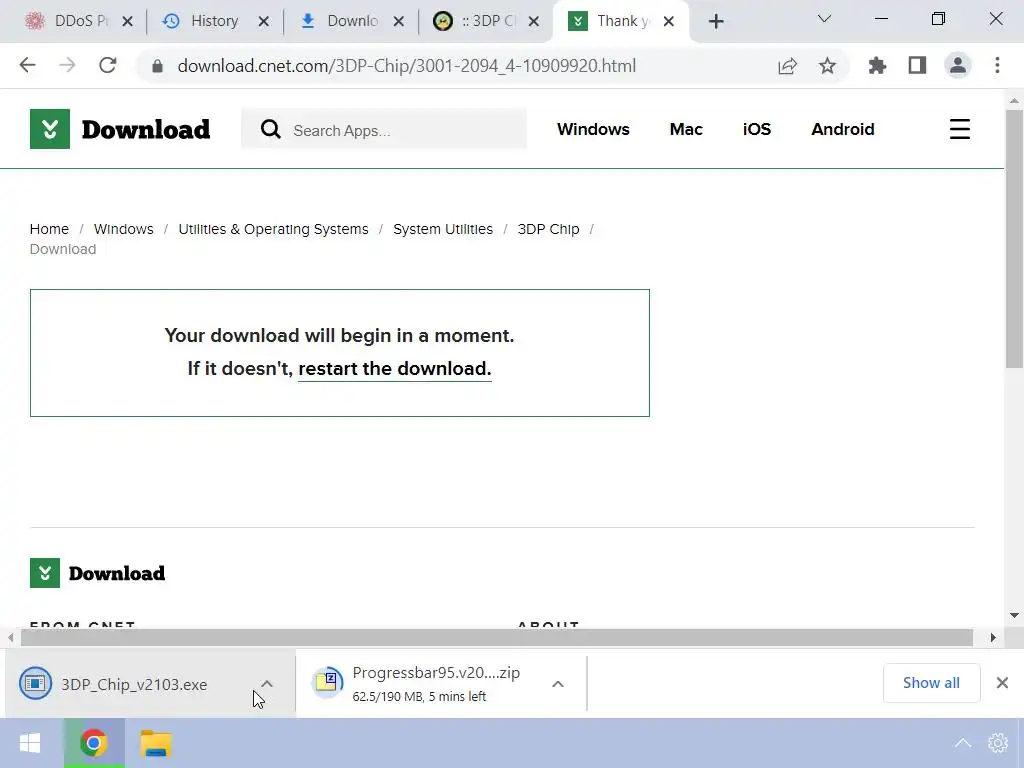Screen dimensions: 1024x768
Task: Open the Mac category menu
Action: tap(686, 129)
